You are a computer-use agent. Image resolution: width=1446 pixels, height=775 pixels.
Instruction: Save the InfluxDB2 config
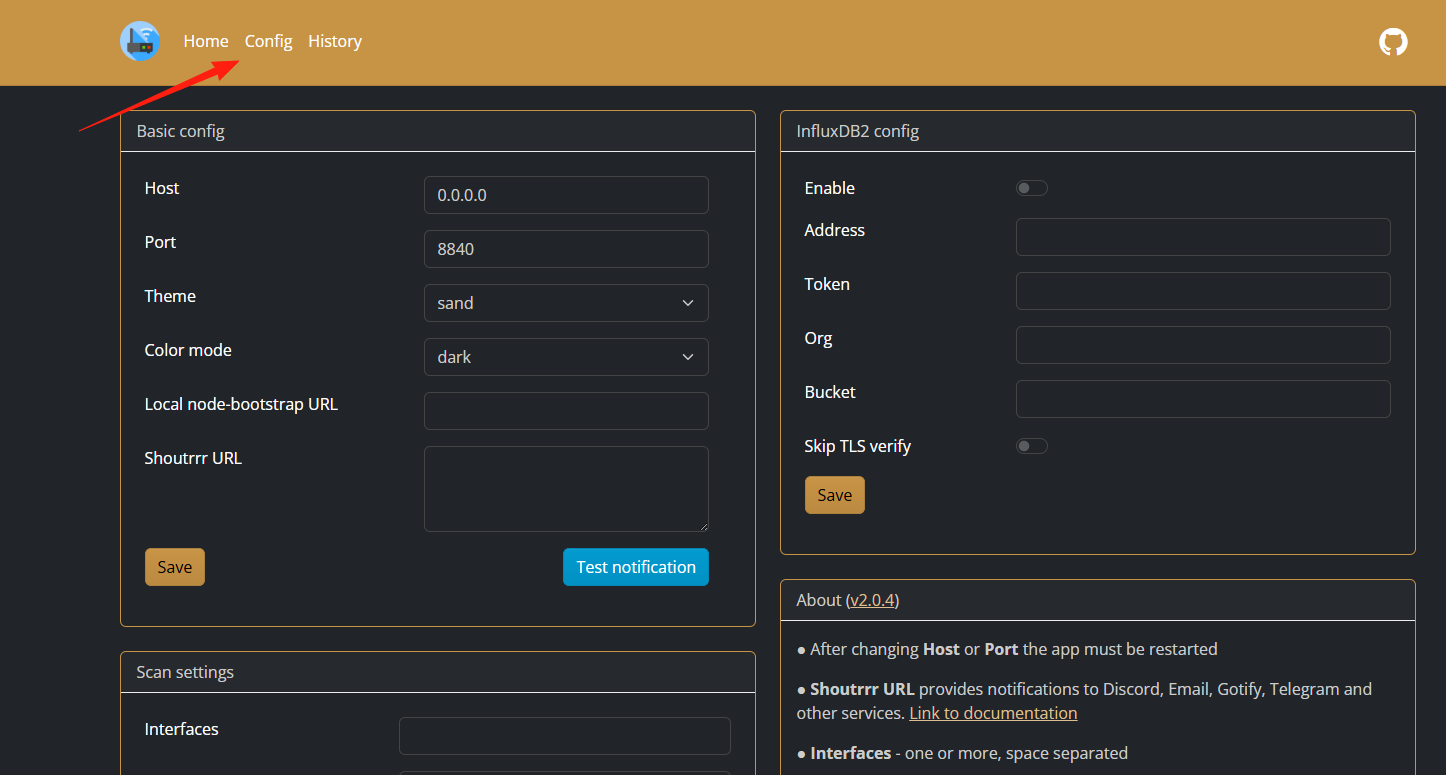835,495
